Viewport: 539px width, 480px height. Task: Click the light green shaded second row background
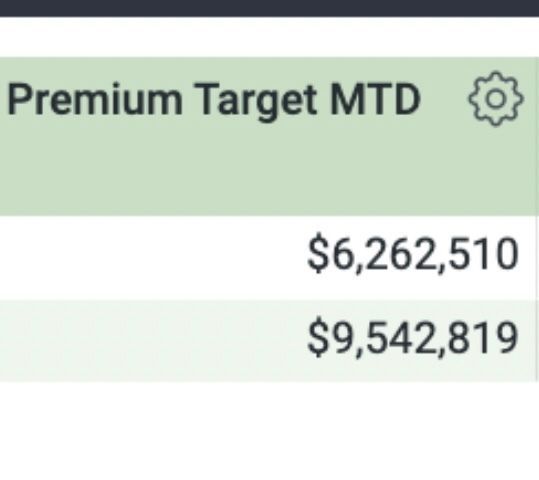[x=268, y=341]
